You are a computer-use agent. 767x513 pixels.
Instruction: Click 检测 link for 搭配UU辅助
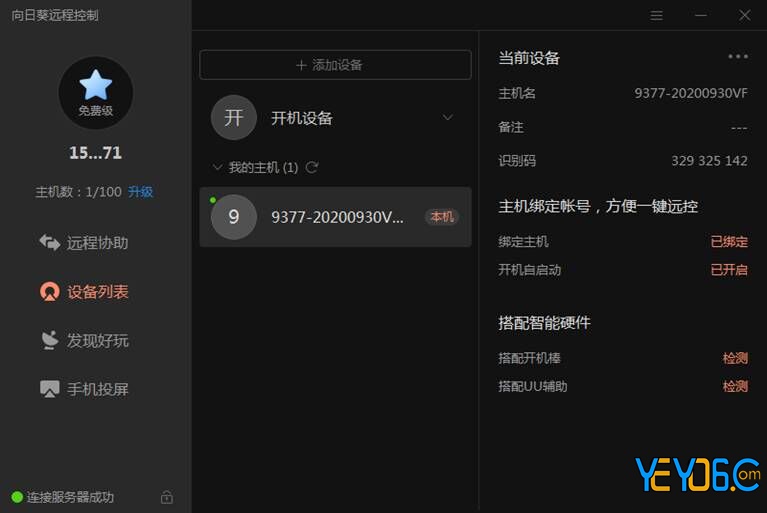735,386
